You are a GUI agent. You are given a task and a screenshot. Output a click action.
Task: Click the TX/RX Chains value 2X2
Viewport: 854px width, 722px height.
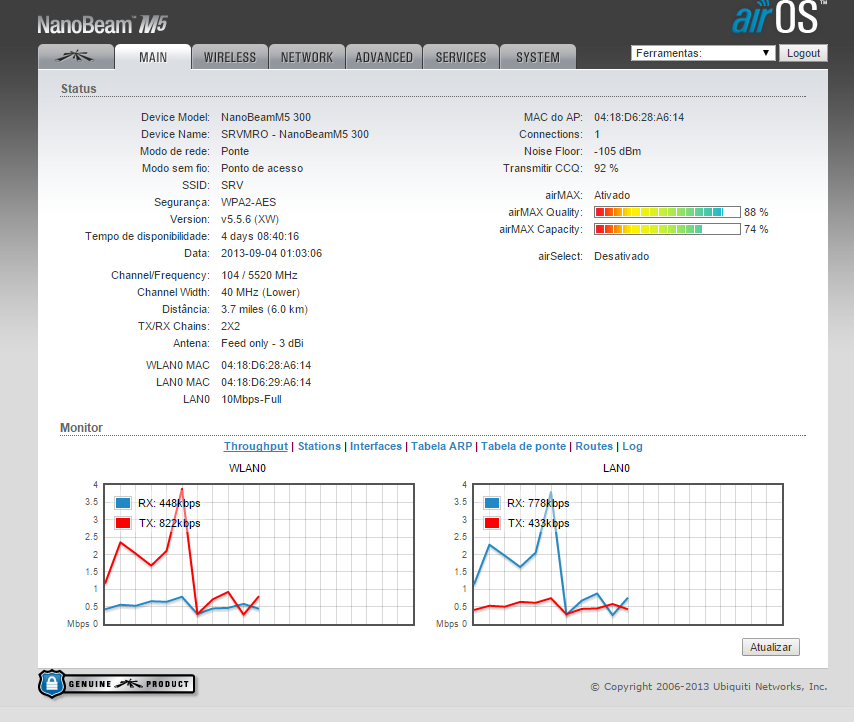pos(230,326)
